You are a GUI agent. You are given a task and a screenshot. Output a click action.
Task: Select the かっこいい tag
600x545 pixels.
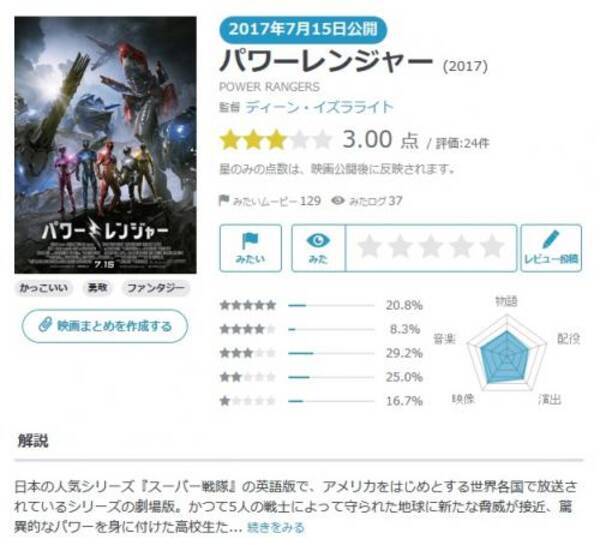coord(44,288)
